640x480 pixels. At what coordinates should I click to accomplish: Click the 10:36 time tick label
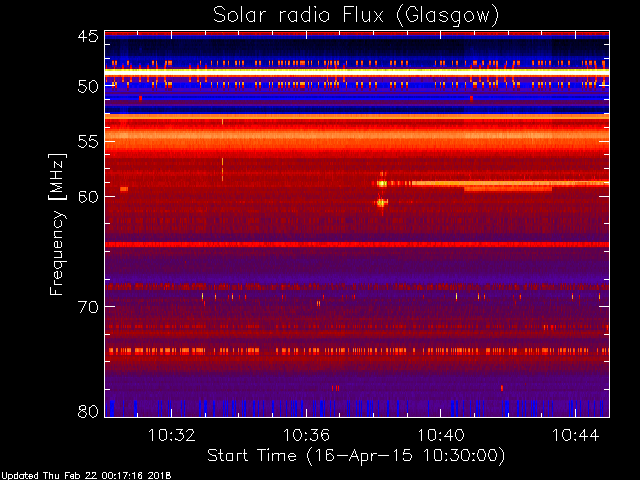click(306, 435)
